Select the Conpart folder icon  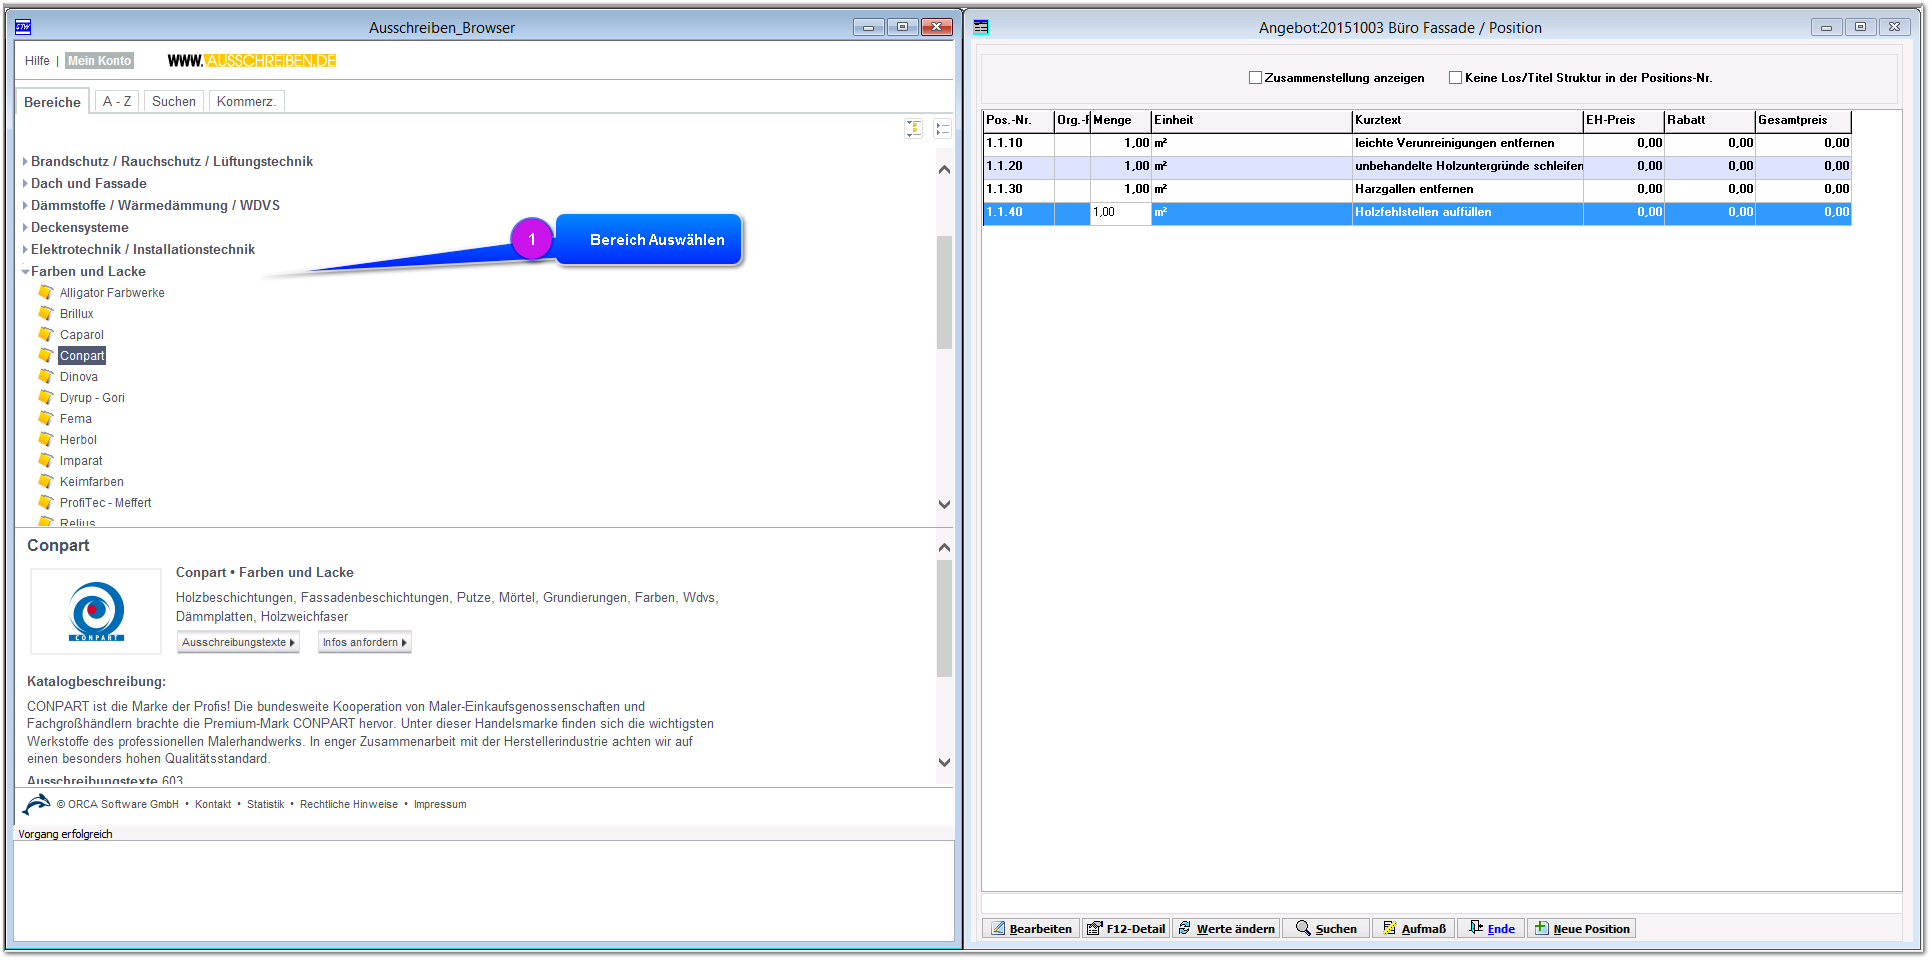click(x=45, y=355)
